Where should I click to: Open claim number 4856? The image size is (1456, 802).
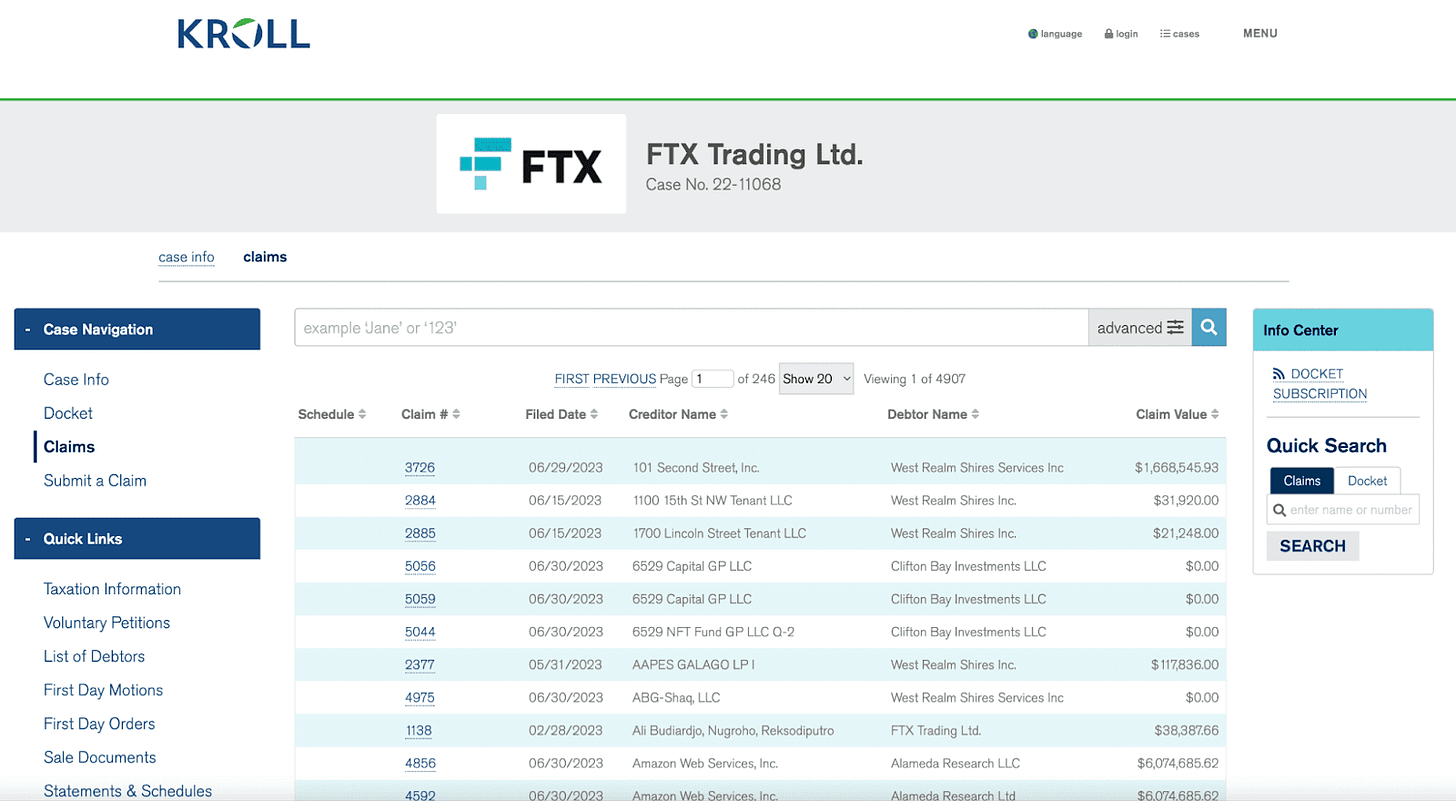pos(420,763)
